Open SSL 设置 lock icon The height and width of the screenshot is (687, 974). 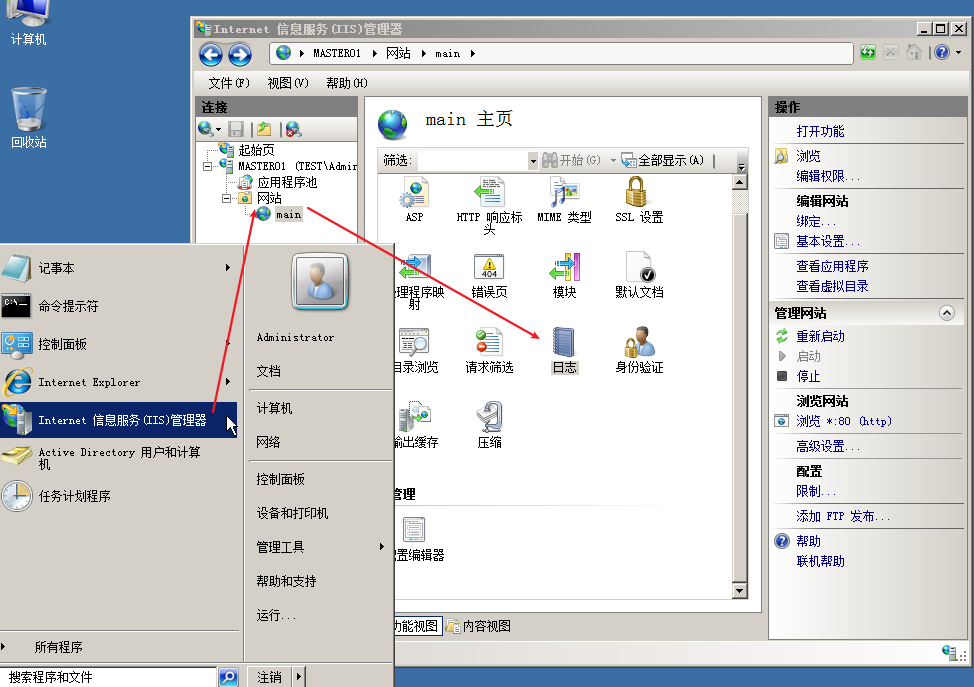(x=637, y=191)
